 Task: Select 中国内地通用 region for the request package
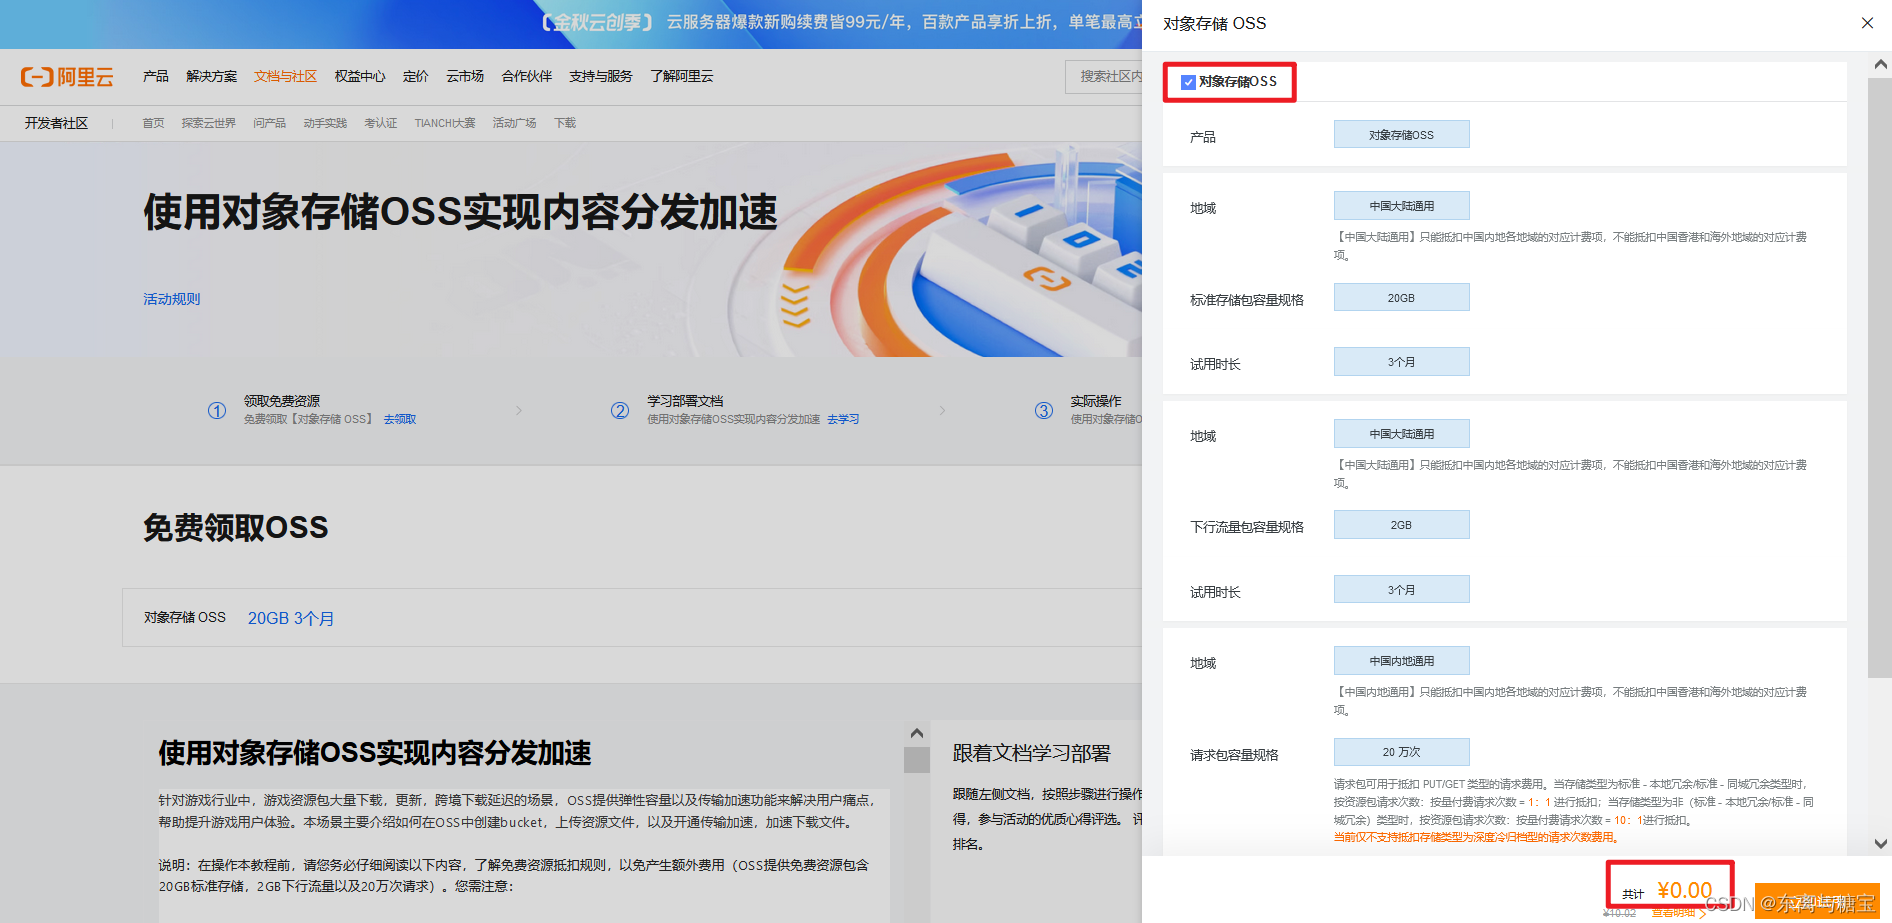pos(1401,661)
